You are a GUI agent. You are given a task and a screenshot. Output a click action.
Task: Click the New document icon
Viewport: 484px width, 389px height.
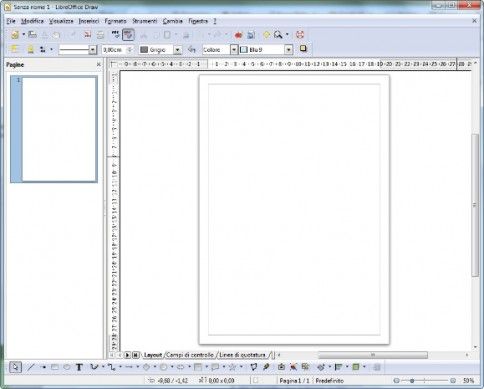[15, 35]
